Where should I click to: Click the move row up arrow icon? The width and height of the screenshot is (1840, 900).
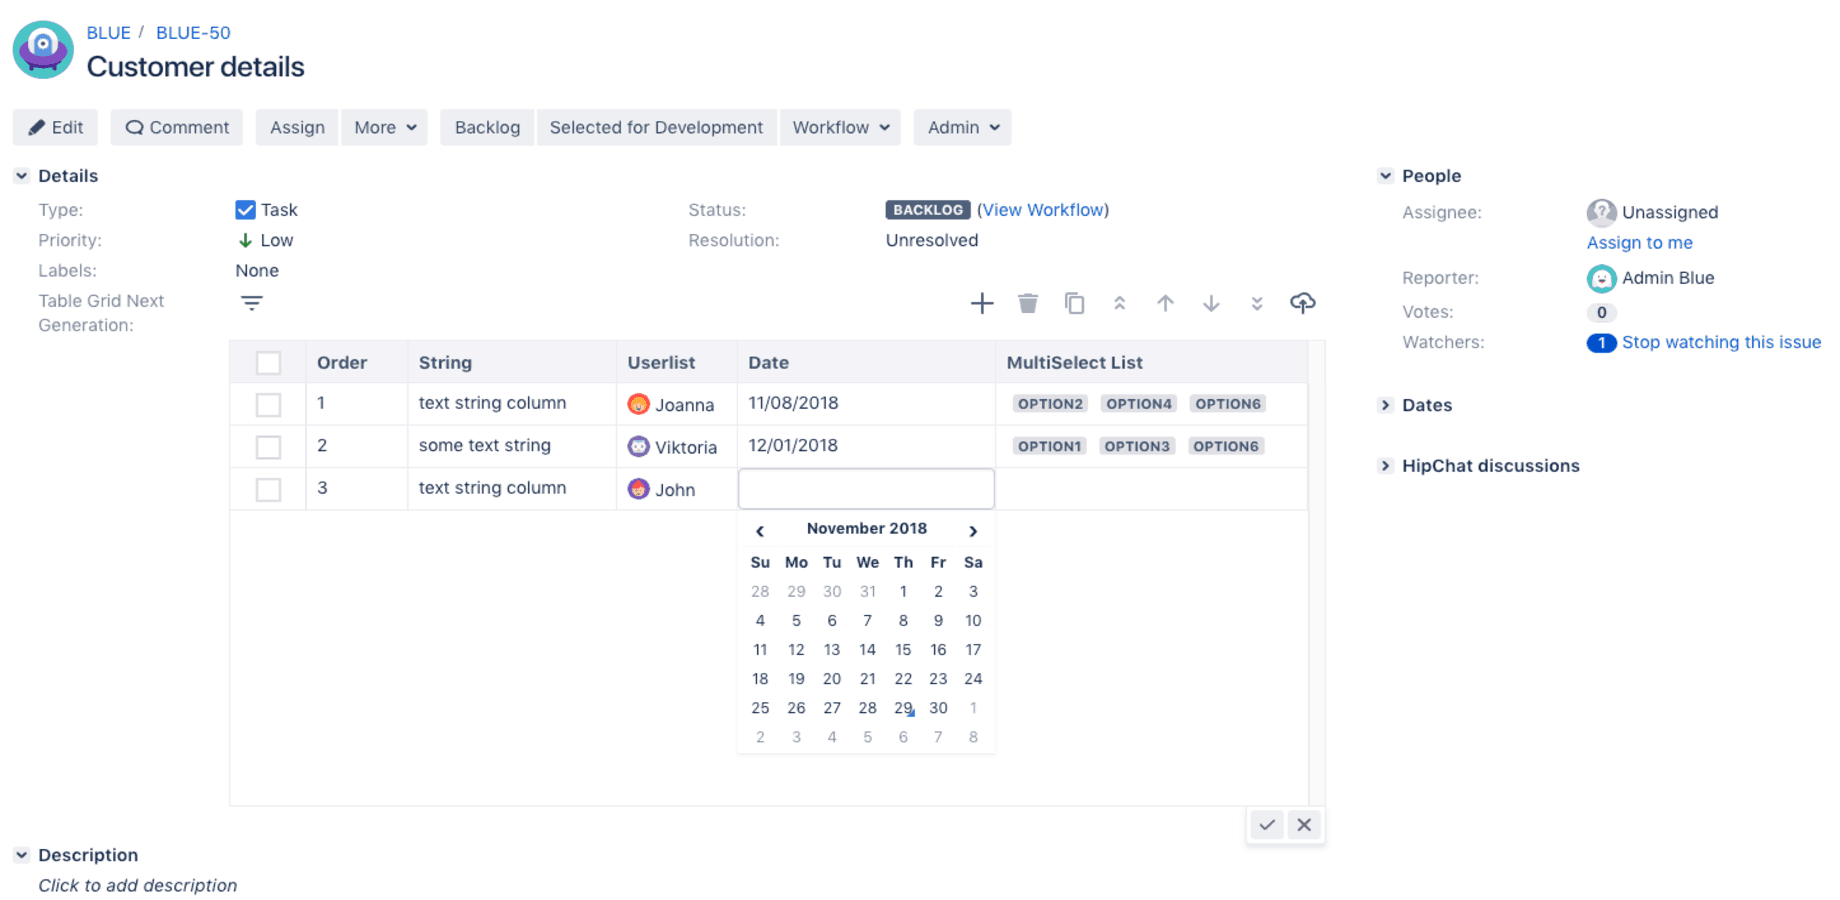(x=1165, y=303)
